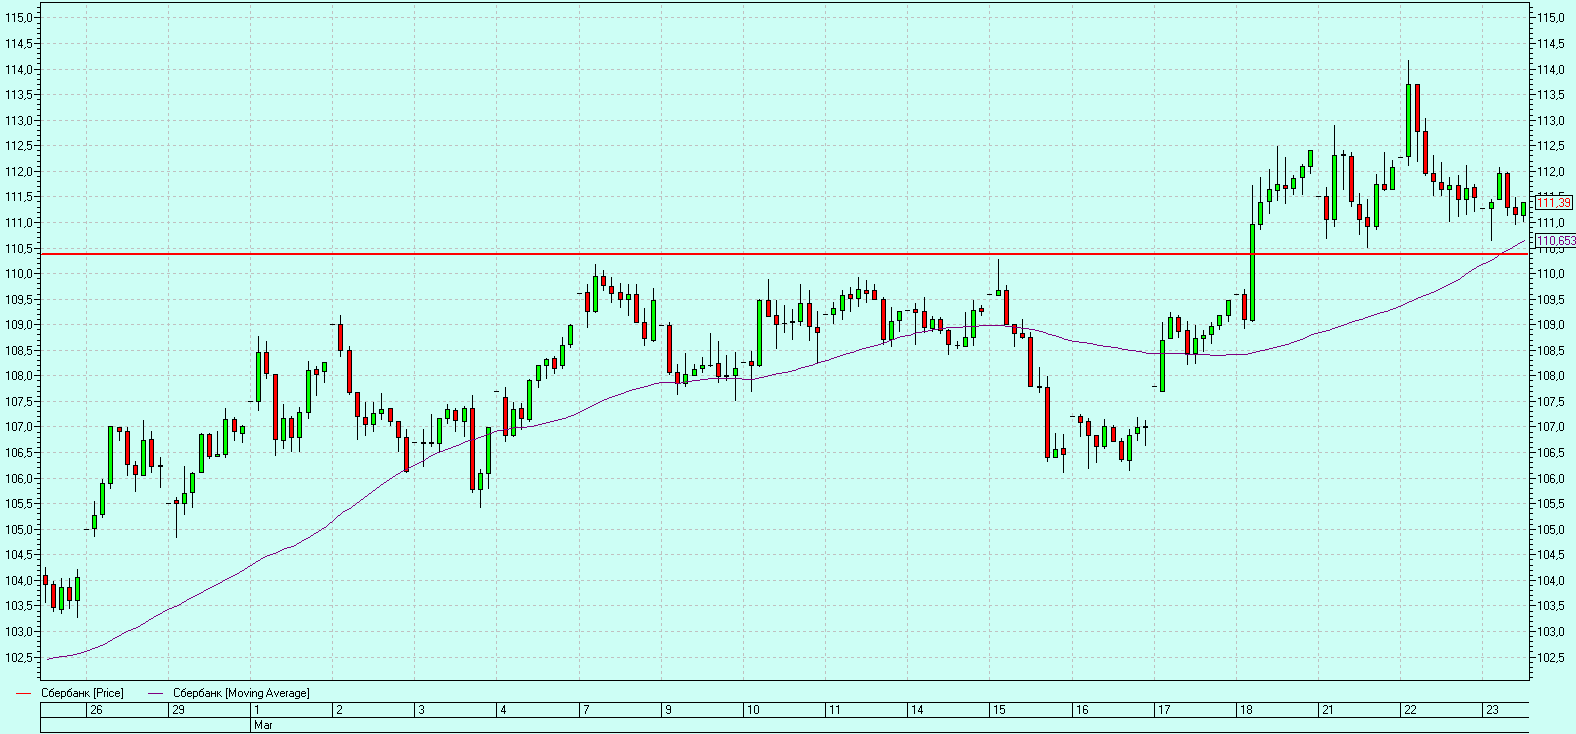
Task: Click the Сбербанк [Price] legend entry
Action: [x=82, y=693]
